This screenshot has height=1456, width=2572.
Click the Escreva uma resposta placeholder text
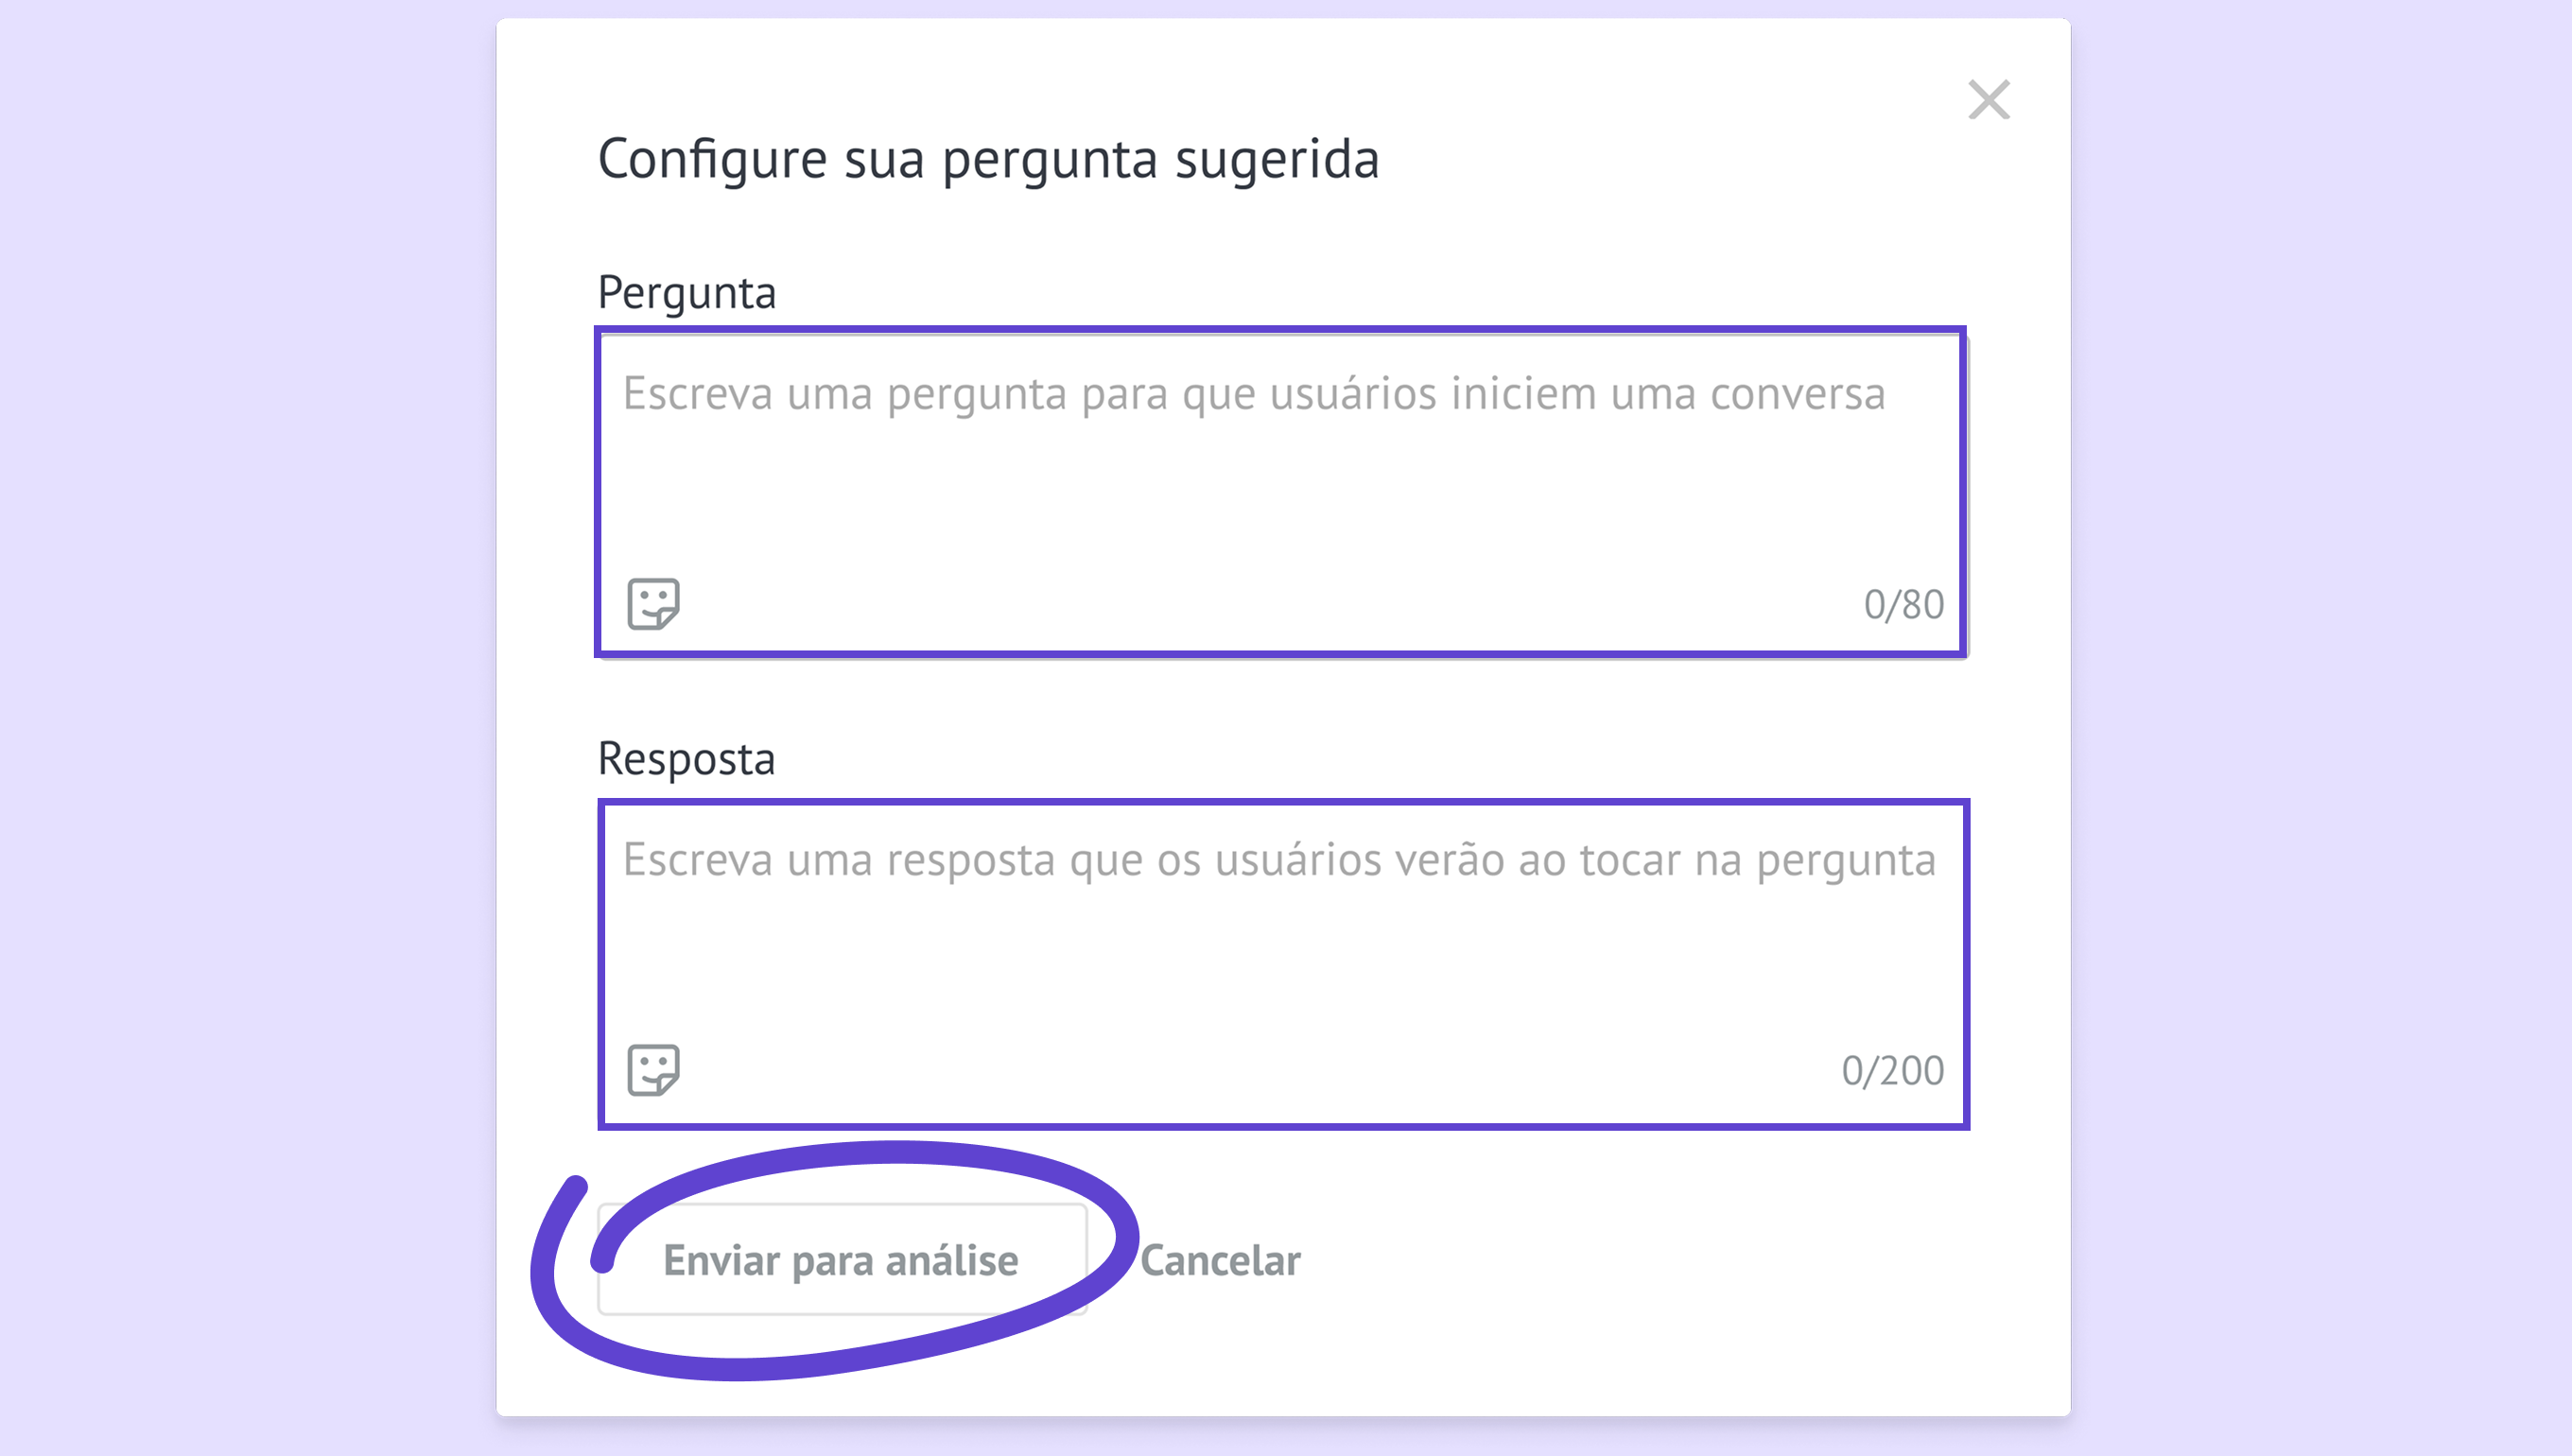pyautogui.click(x=1279, y=860)
